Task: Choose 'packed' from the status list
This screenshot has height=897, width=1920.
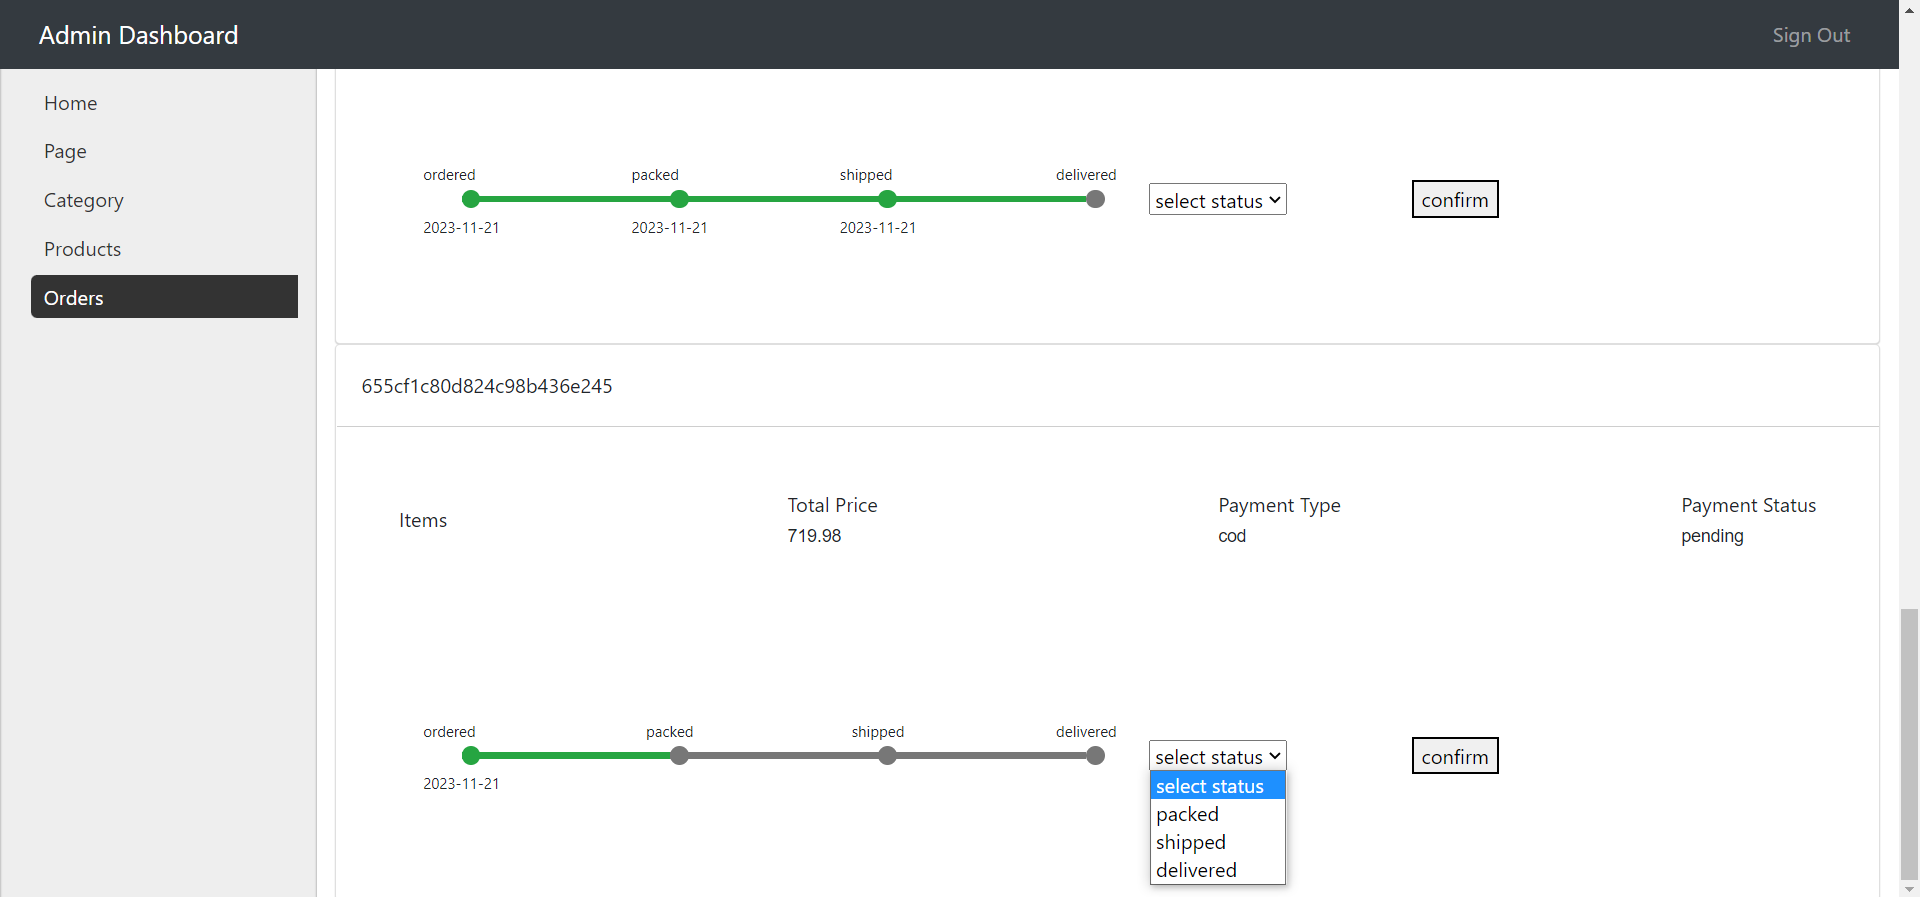Action: click(1187, 814)
